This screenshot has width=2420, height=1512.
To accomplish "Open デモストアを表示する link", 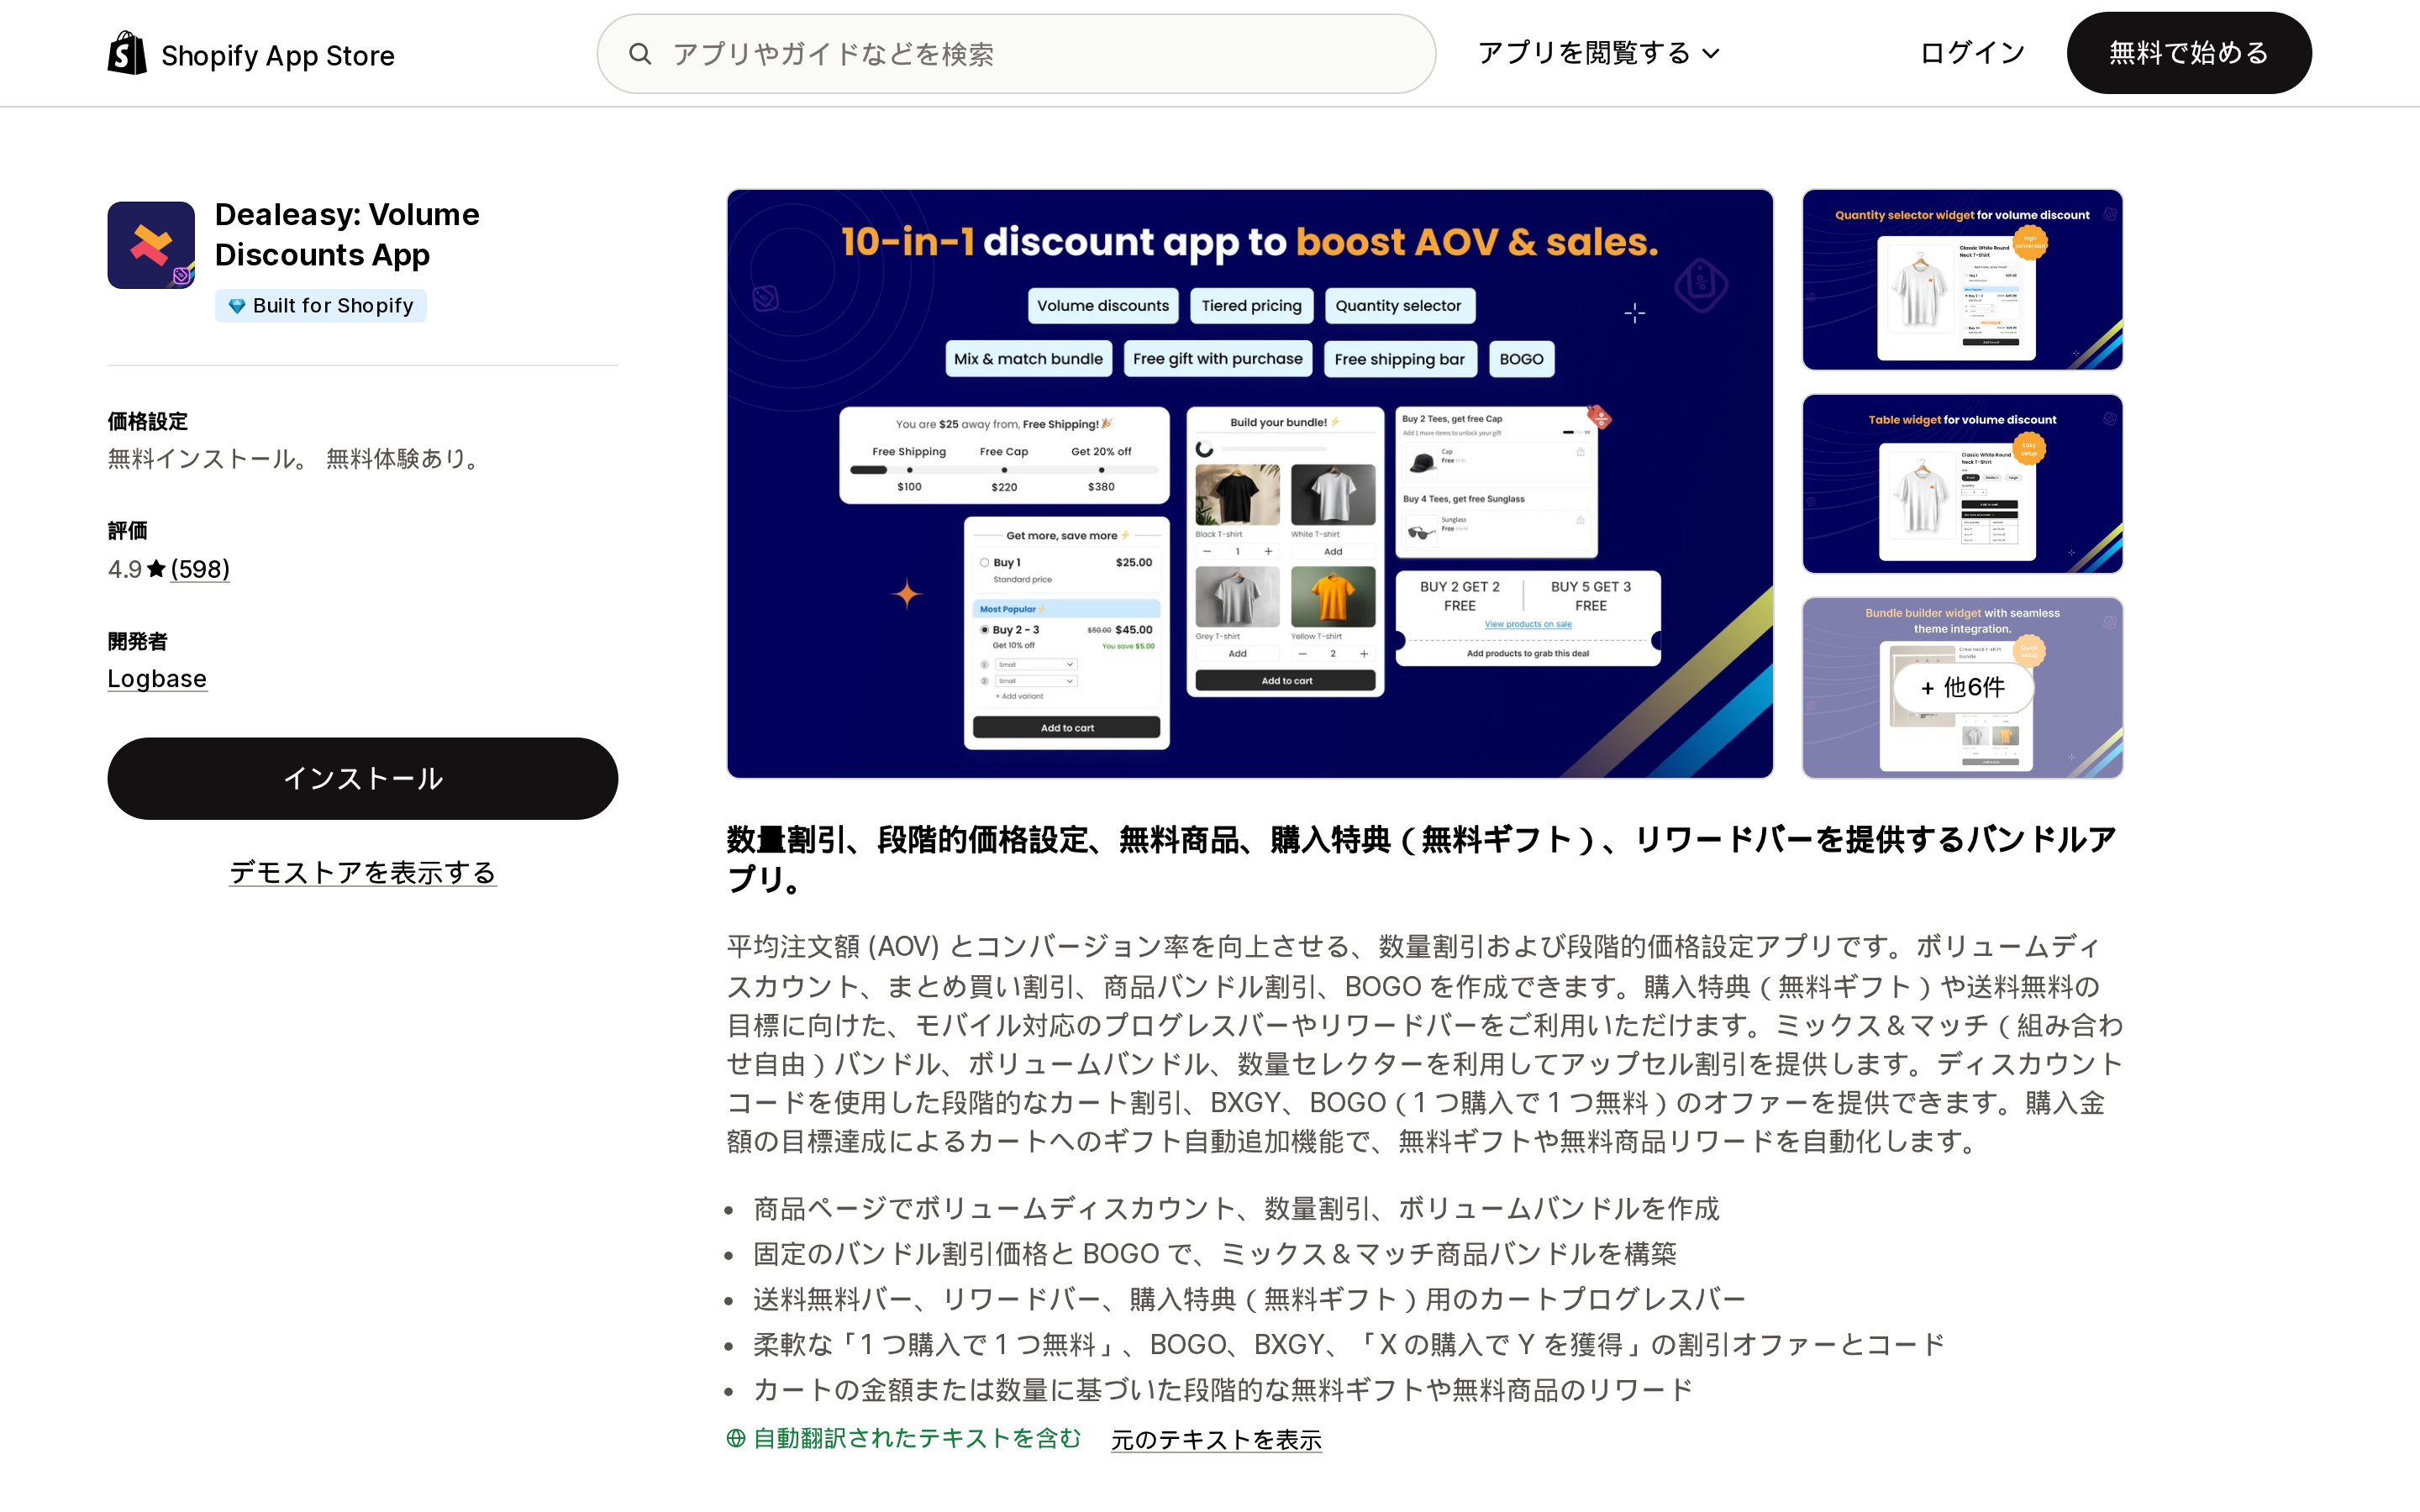I will 362,872.
